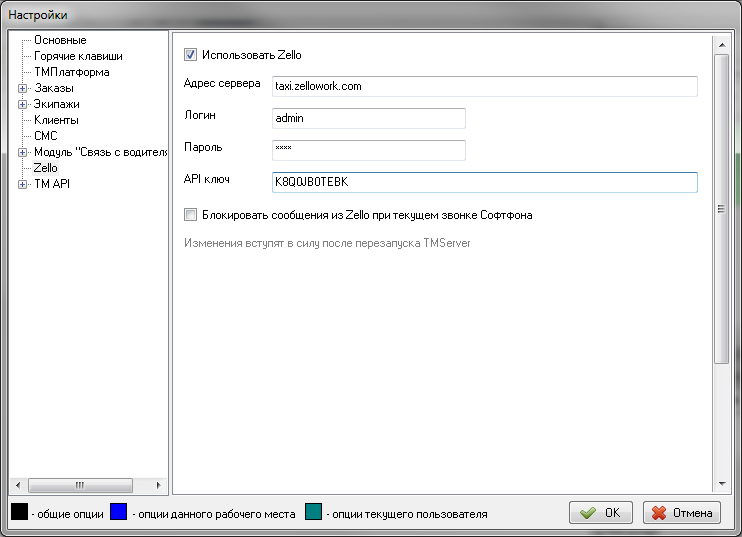Click the Адрес сервера input field
The image size is (742, 537).
coord(484,86)
